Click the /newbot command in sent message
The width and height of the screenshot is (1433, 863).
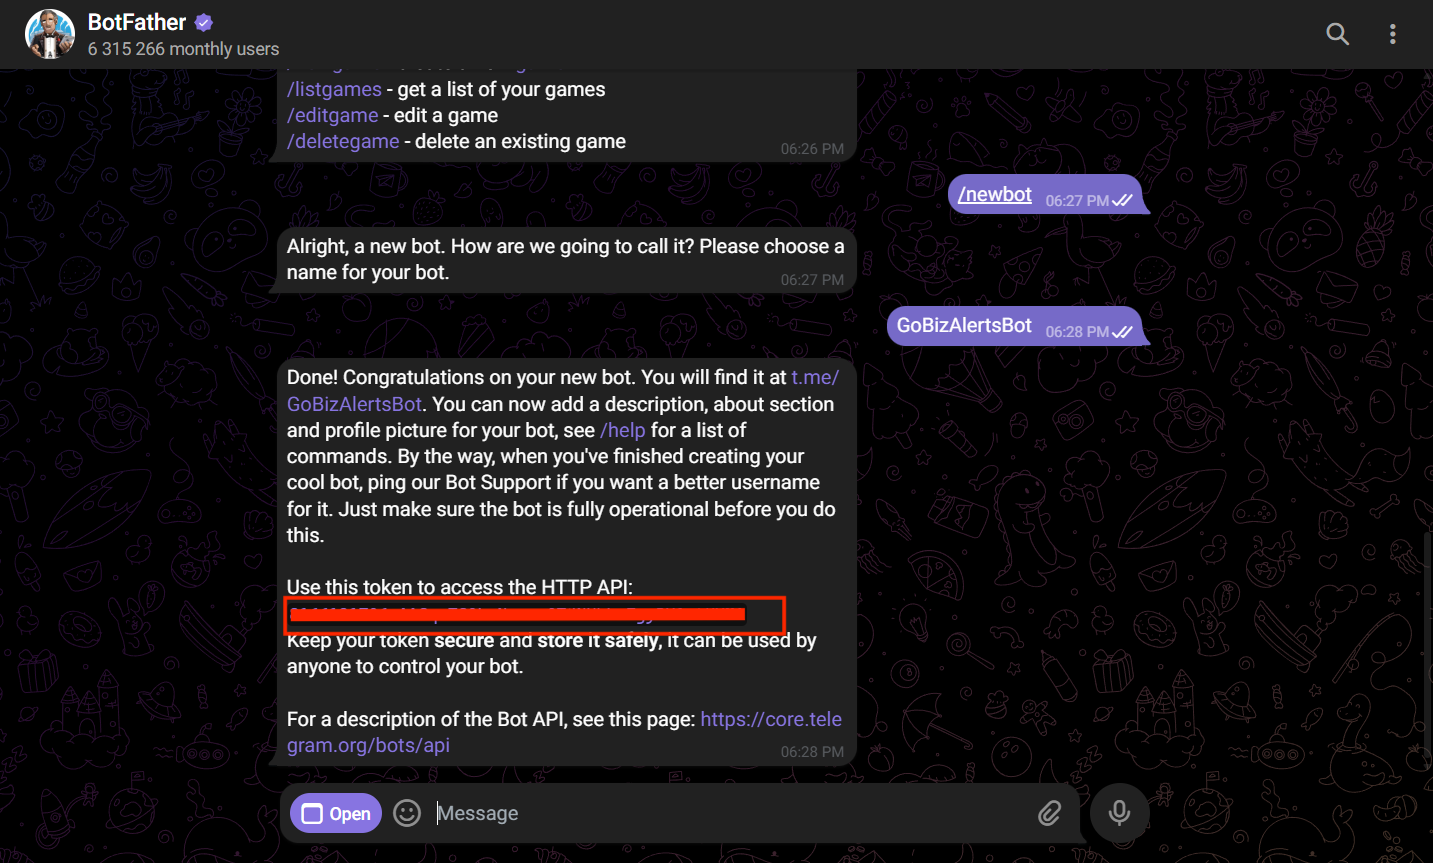994,194
